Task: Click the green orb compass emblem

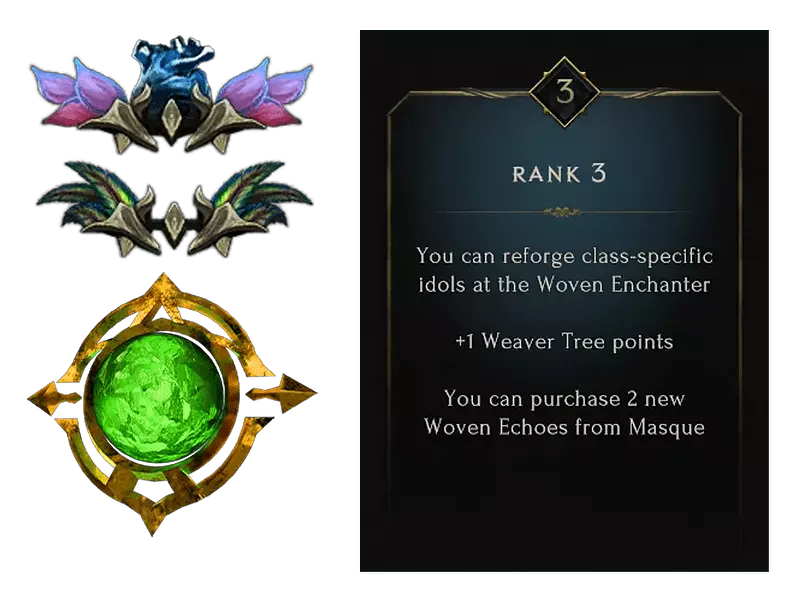Action: (x=172, y=404)
